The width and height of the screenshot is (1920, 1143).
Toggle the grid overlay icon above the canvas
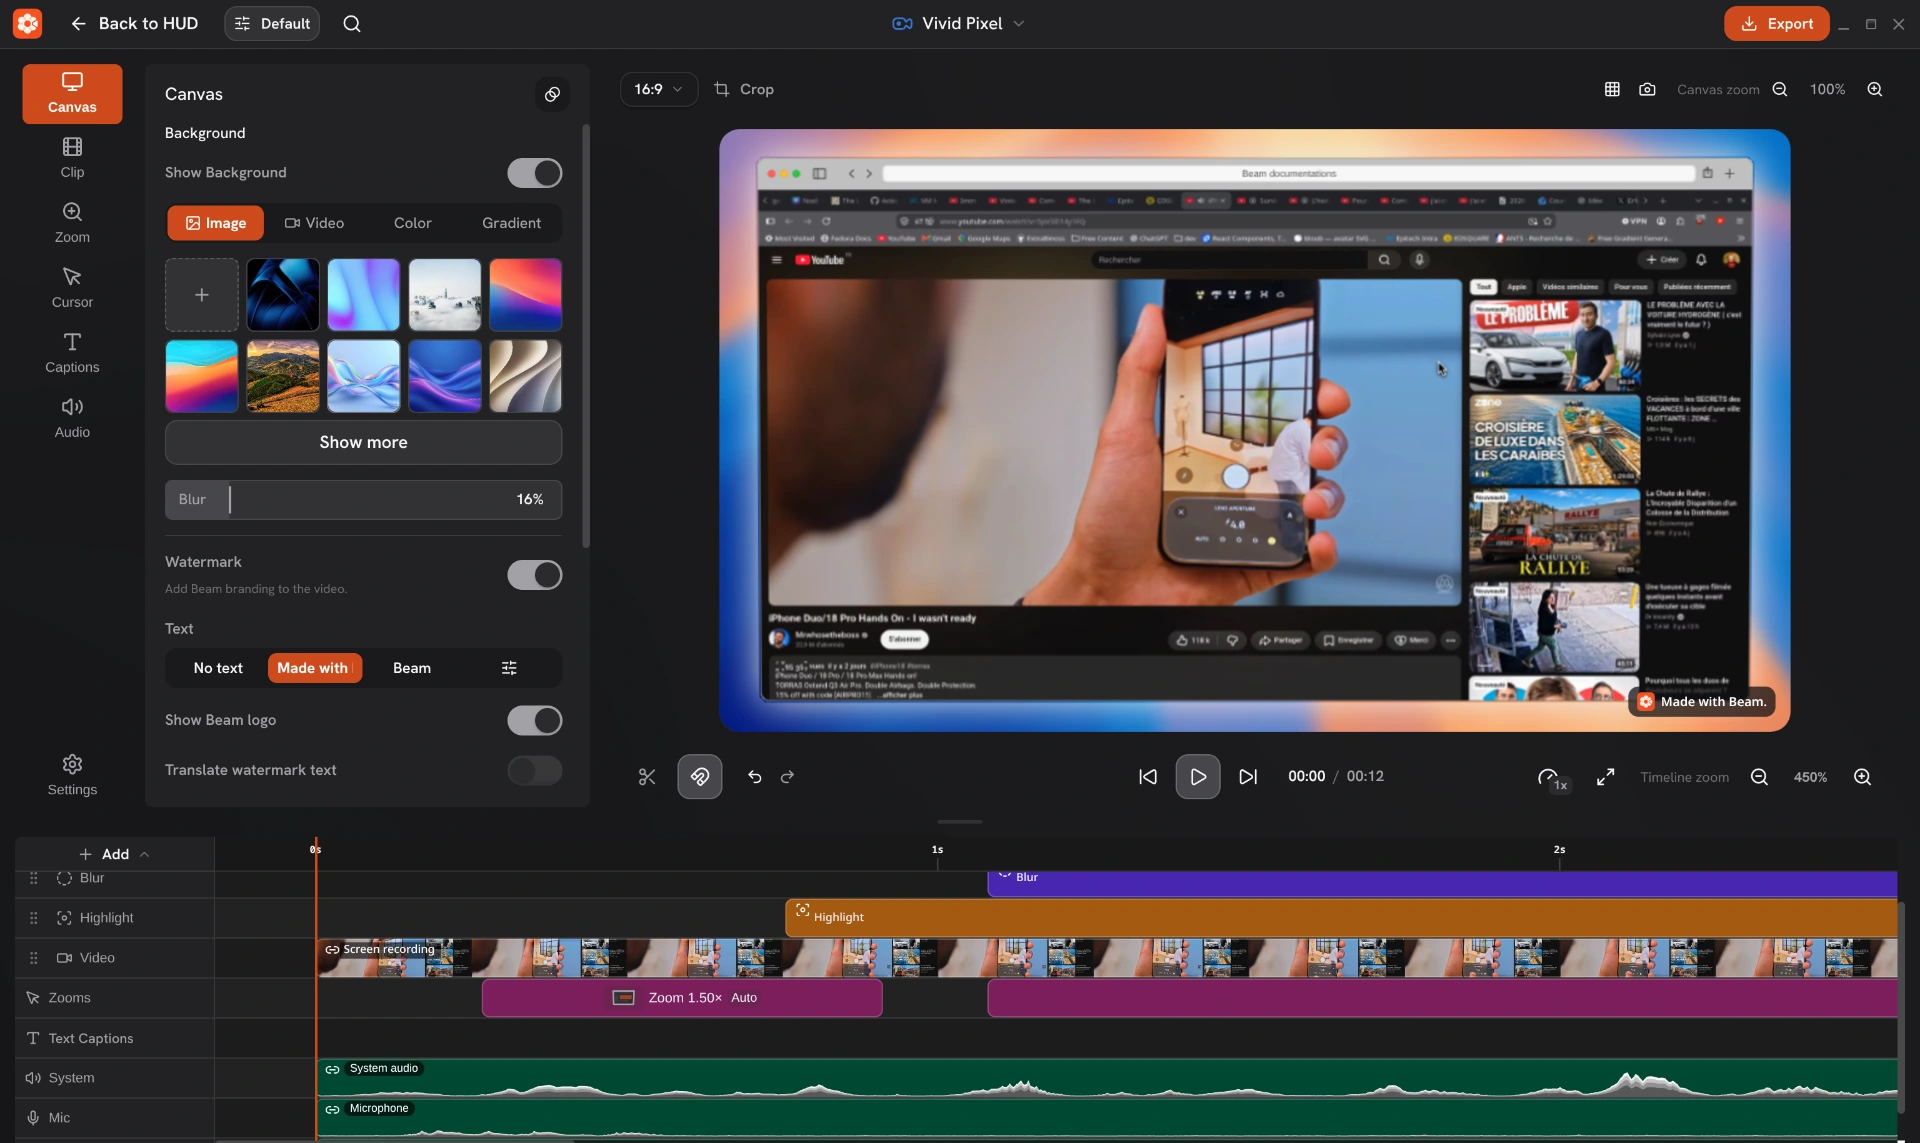point(1612,89)
